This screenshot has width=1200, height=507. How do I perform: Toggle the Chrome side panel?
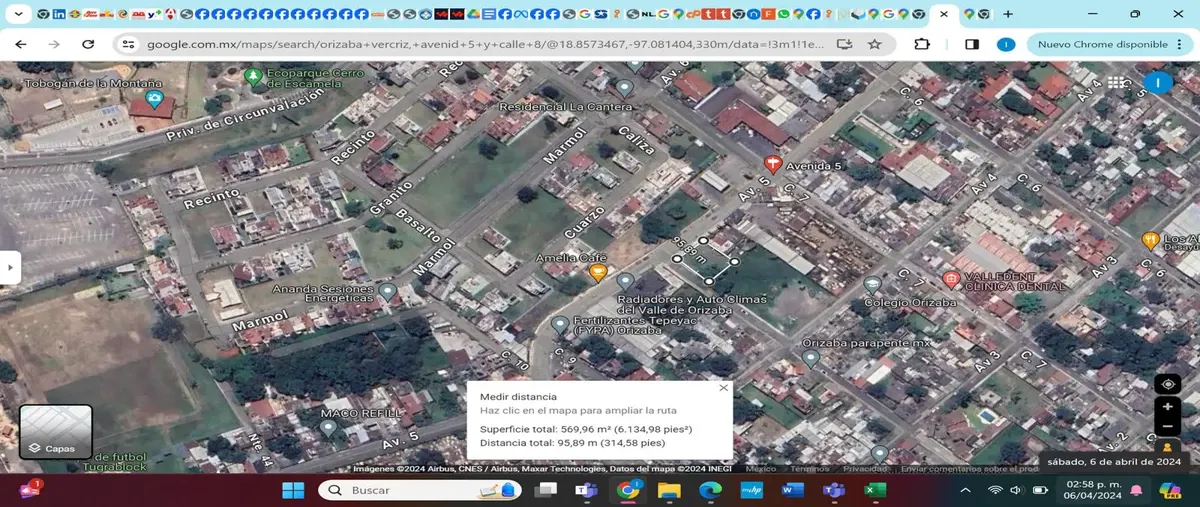[x=971, y=44]
